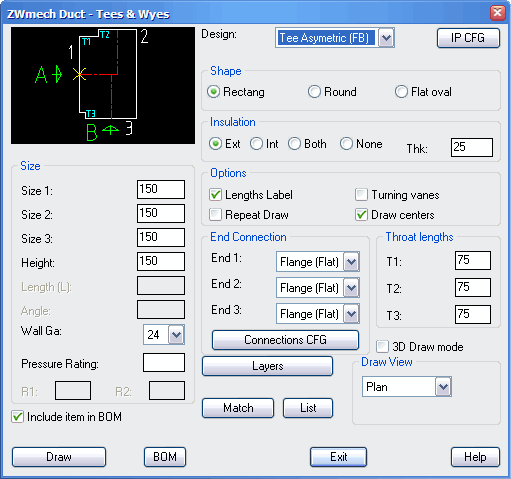Click the Layers button
This screenshot has width=511, height=479.
click(x=267, y=366)
